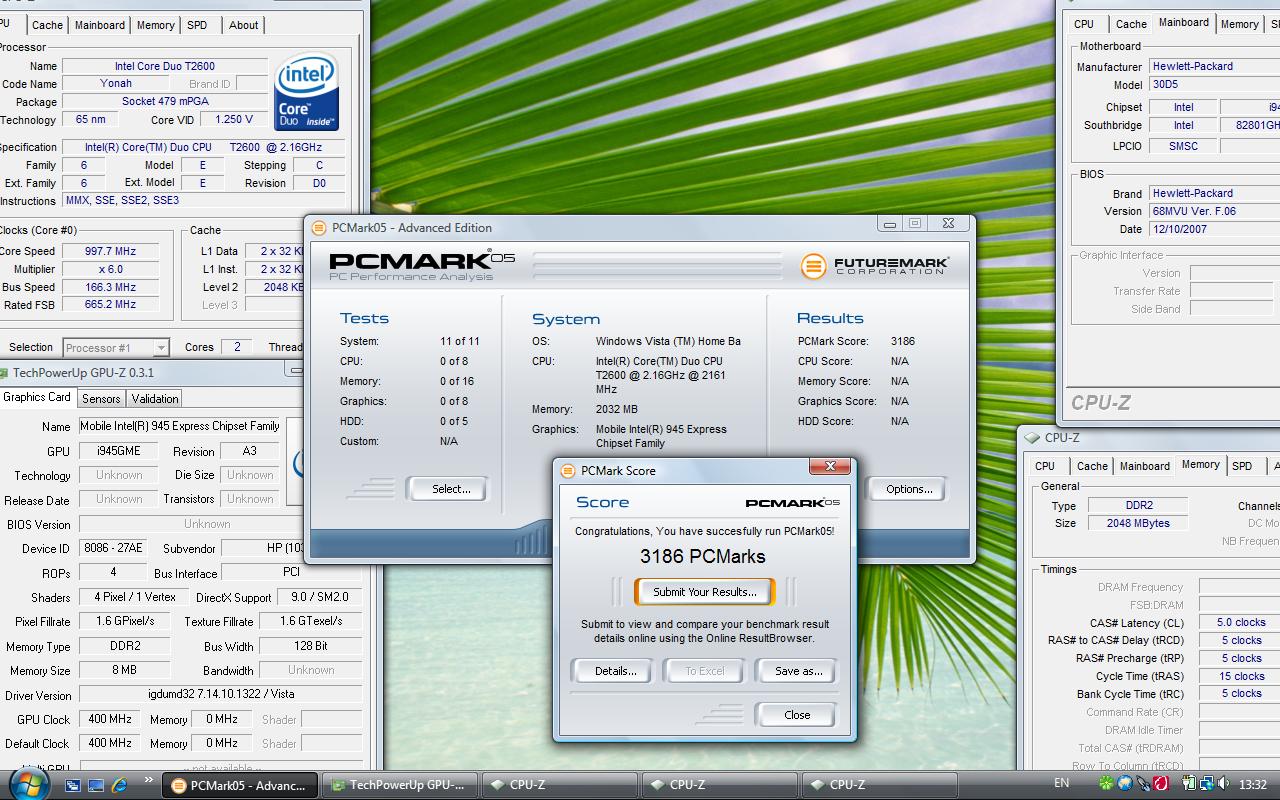Click the EN language indicator

pyautogui.click(x=1062, y=783)
